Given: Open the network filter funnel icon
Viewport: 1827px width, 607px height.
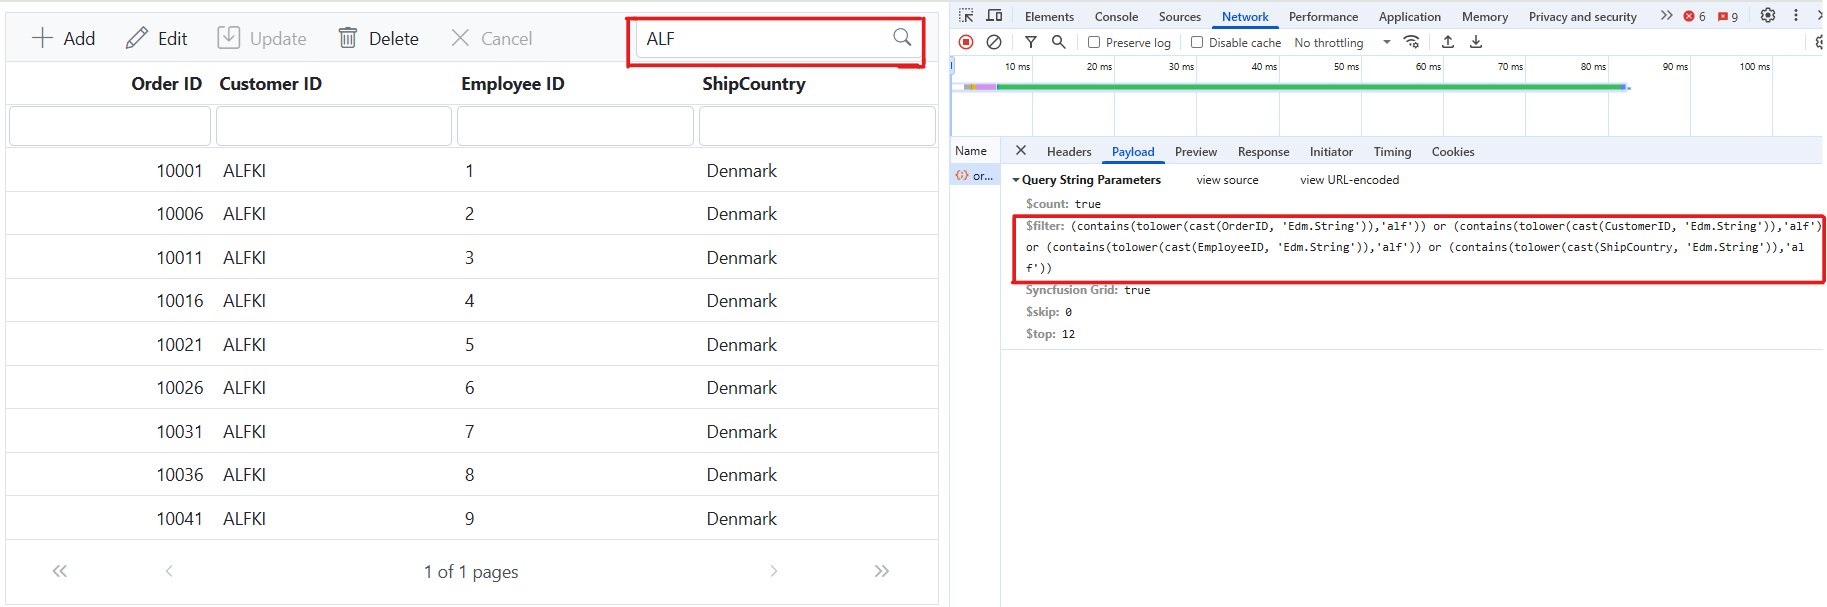Looking at the screenshot, I should click(x=1031, y=42).
